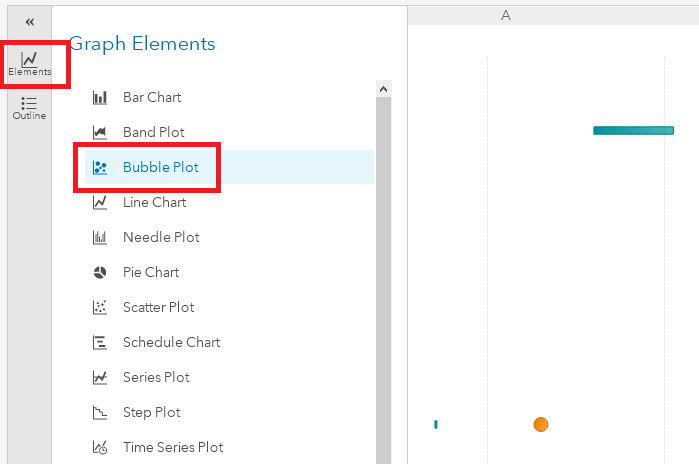Image resolution: width=699 pixels, height=464 pixels.
Task: Click the orange bubble marker
Action: pos(541,424)
